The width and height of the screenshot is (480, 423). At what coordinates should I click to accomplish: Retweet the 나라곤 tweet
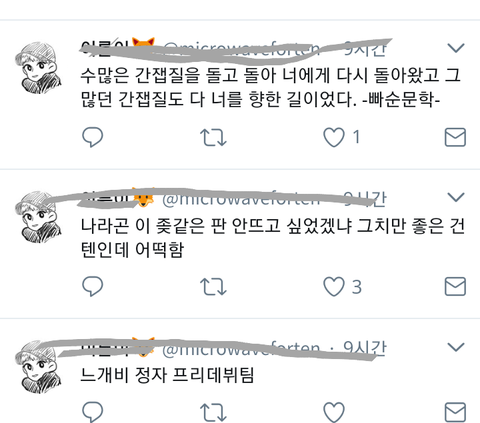coord(213,287)
